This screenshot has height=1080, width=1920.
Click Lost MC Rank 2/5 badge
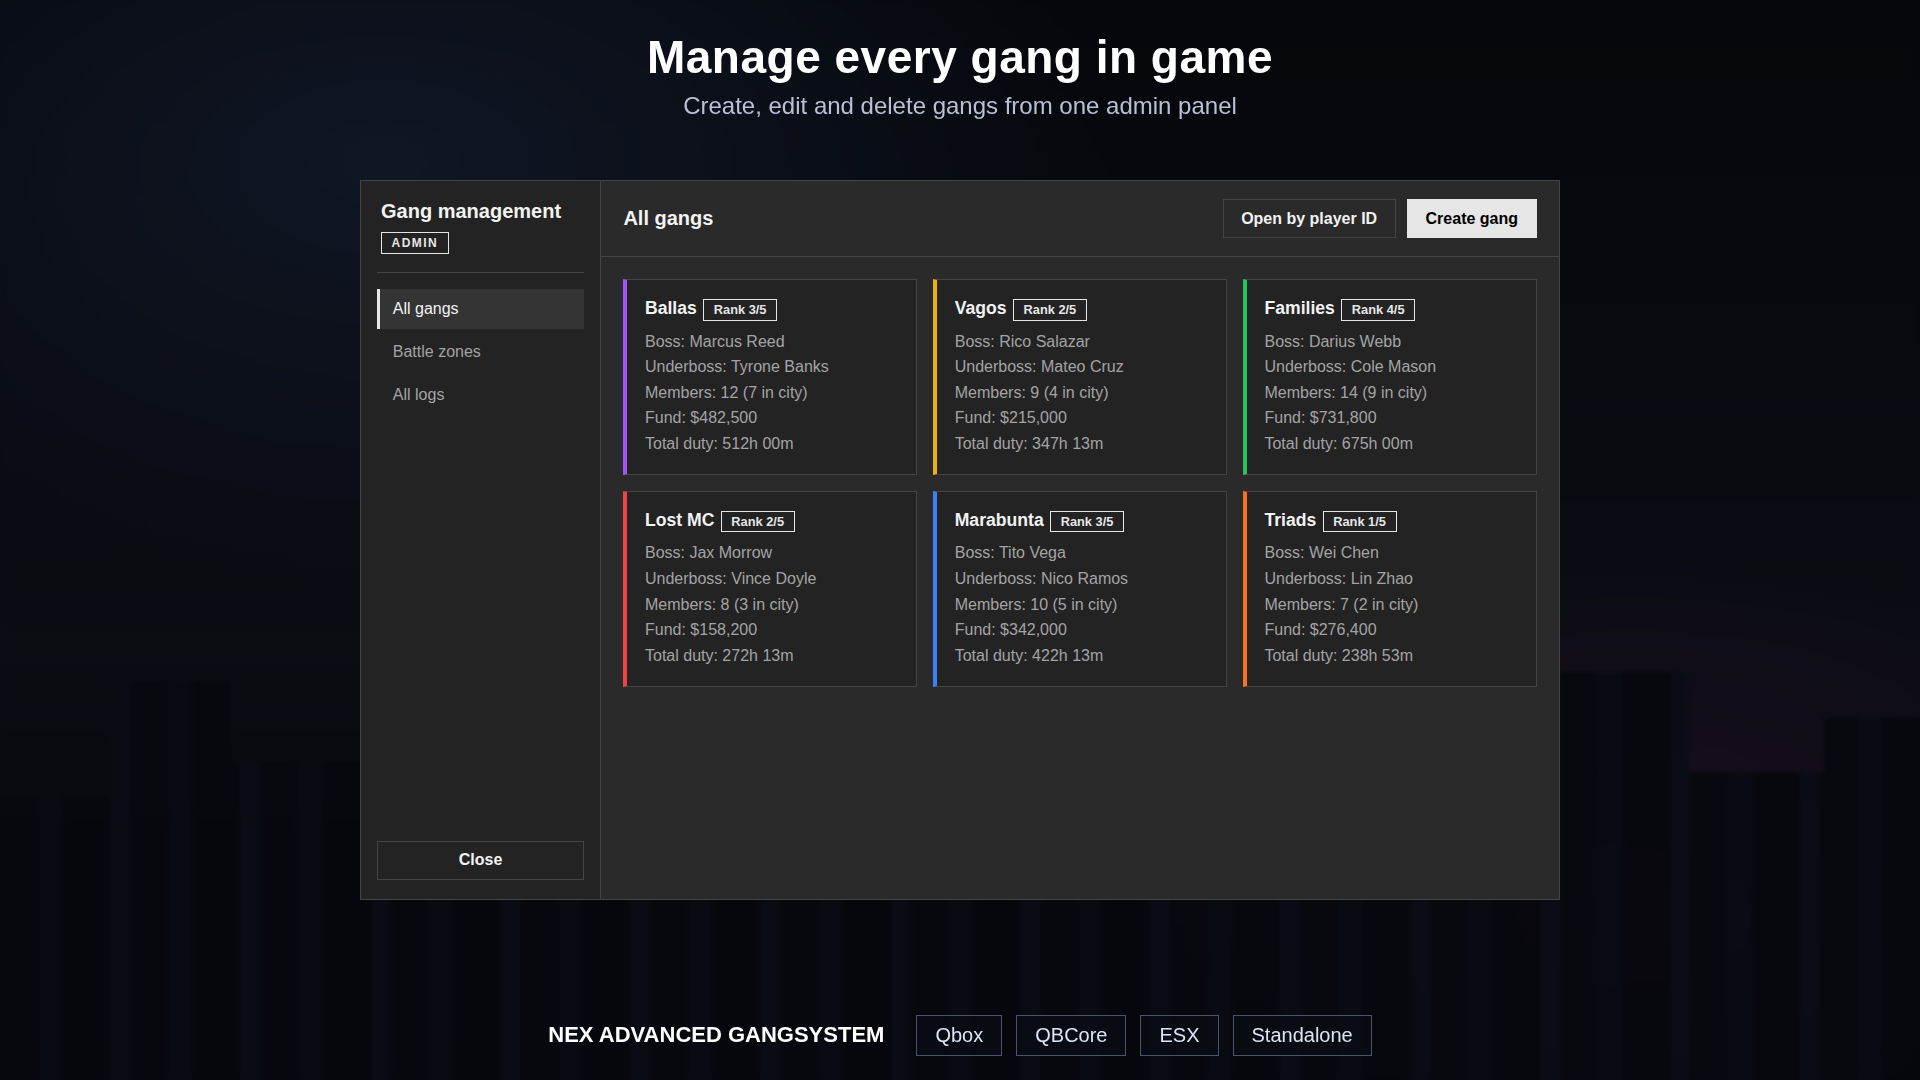click(758, 522)
